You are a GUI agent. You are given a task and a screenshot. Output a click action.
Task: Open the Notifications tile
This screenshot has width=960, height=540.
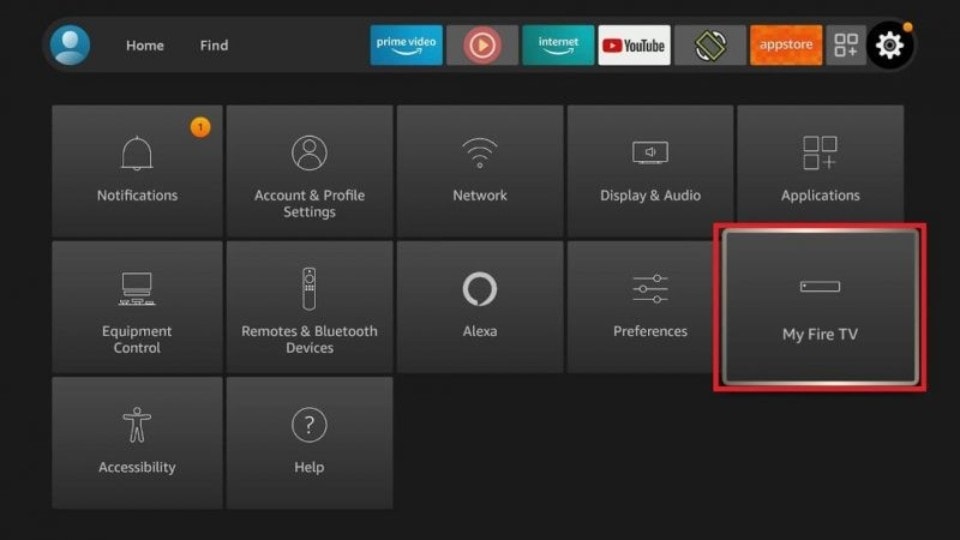pos(137,169)
